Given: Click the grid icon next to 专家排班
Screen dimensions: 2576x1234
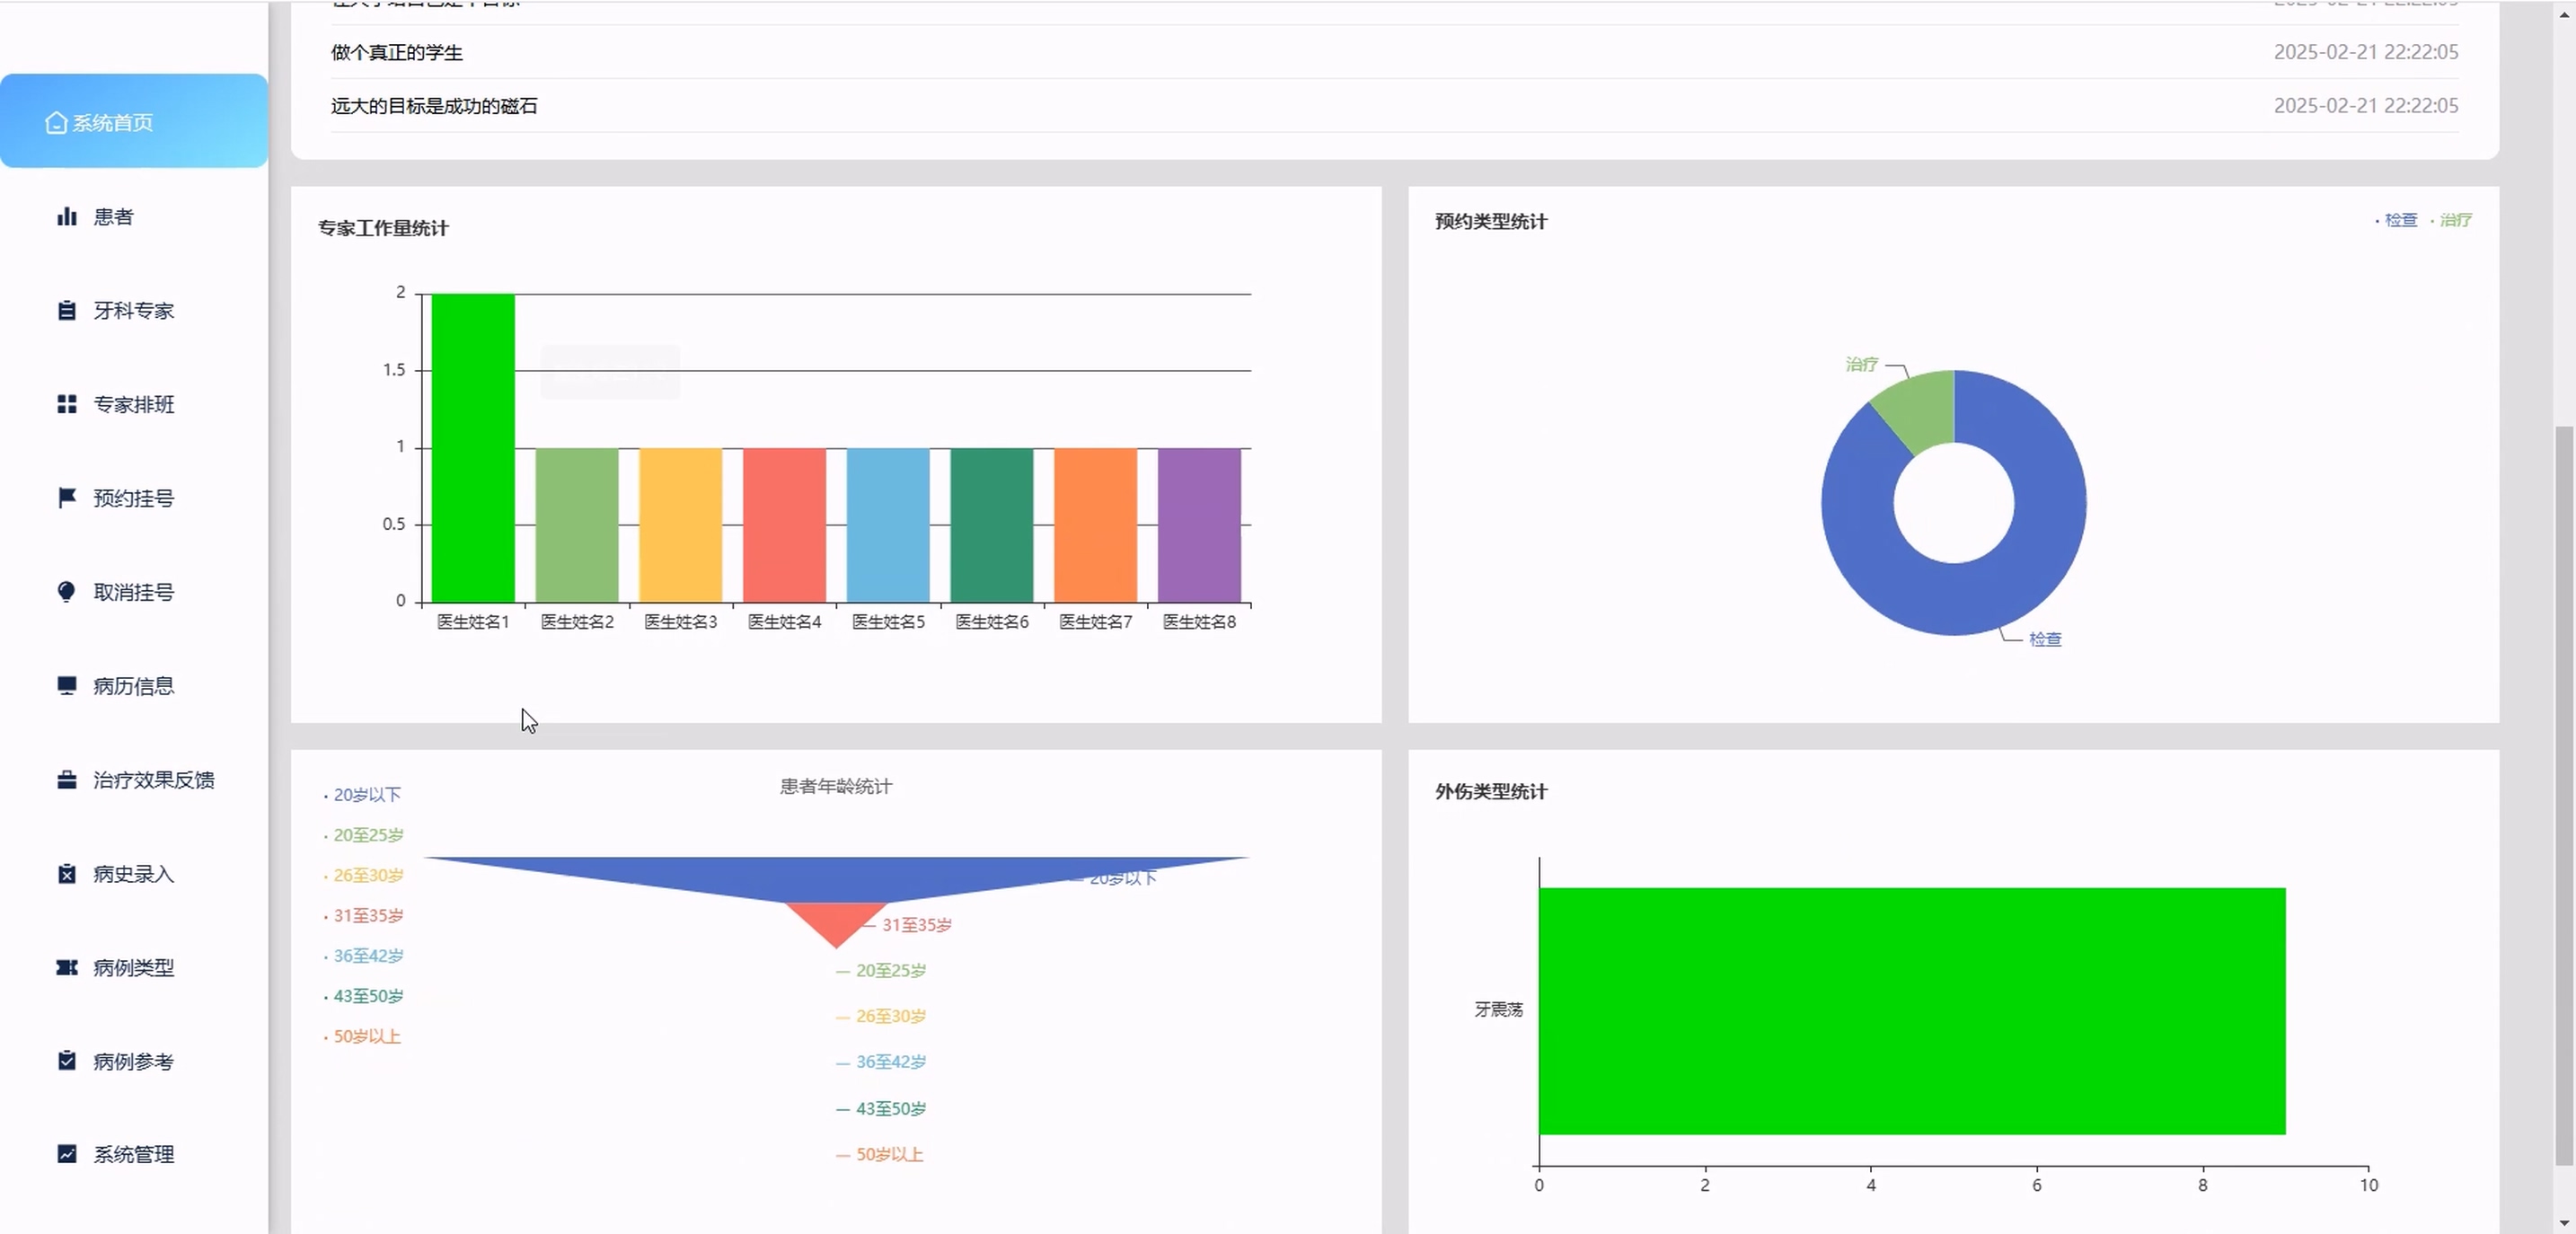Looking at the screenshot, I should coord(67,404).
